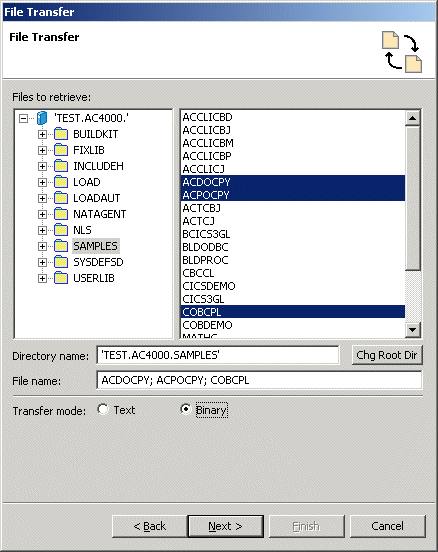Click the FIXLIB folder icon

click(61, 150)
